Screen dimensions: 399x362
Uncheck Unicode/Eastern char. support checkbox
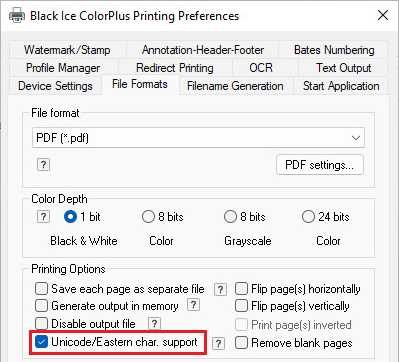coord(41,342)
